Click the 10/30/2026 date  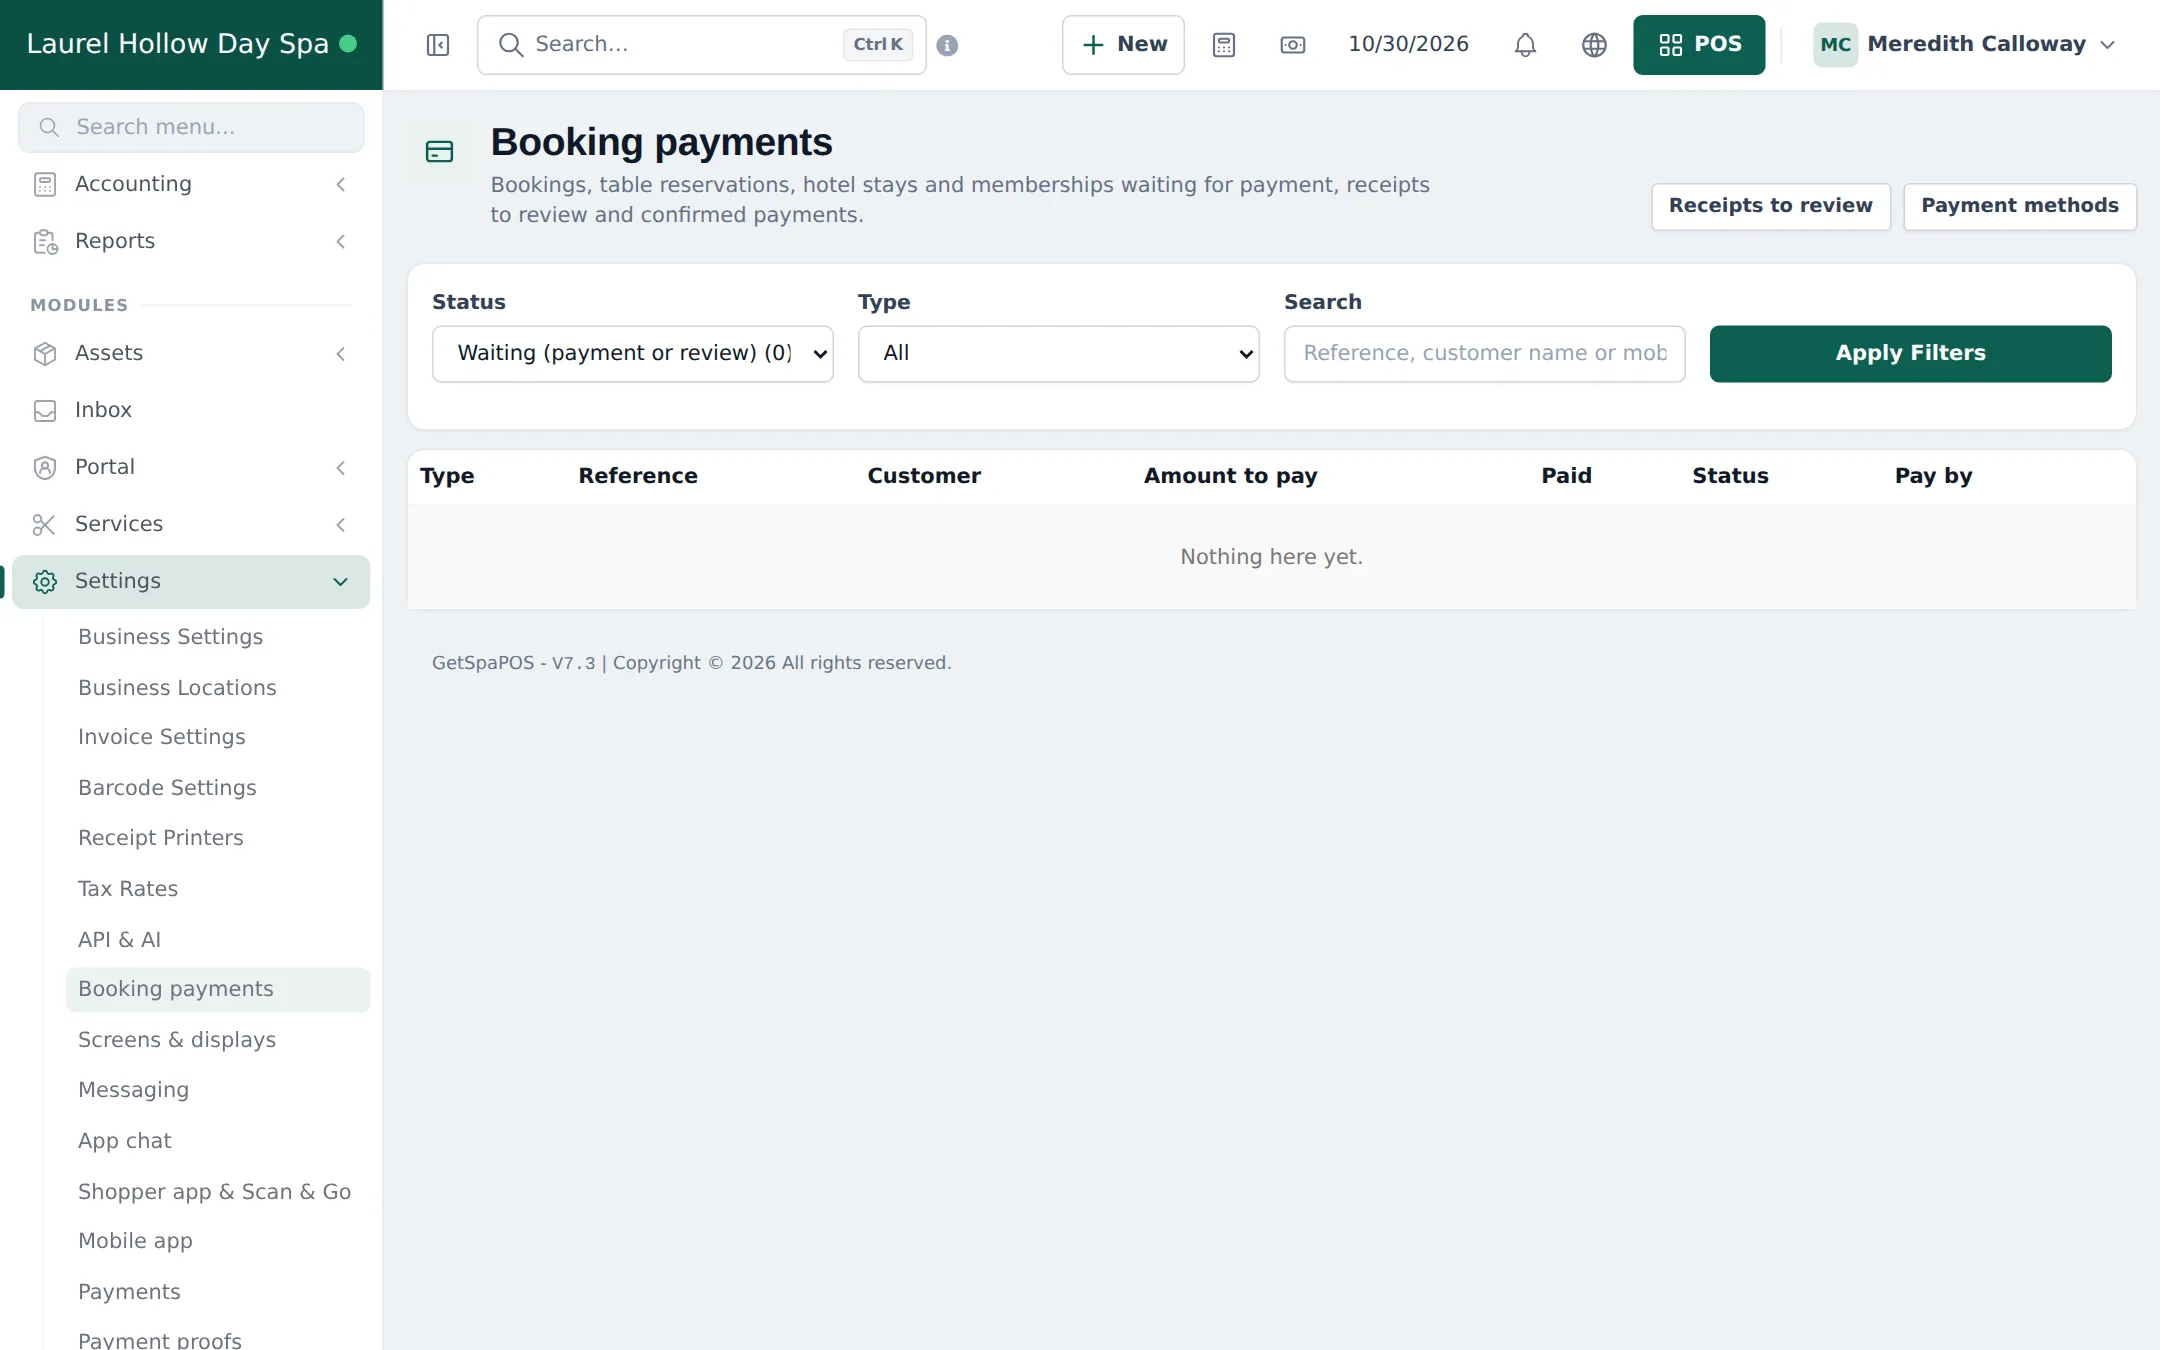coord(1408,44)
